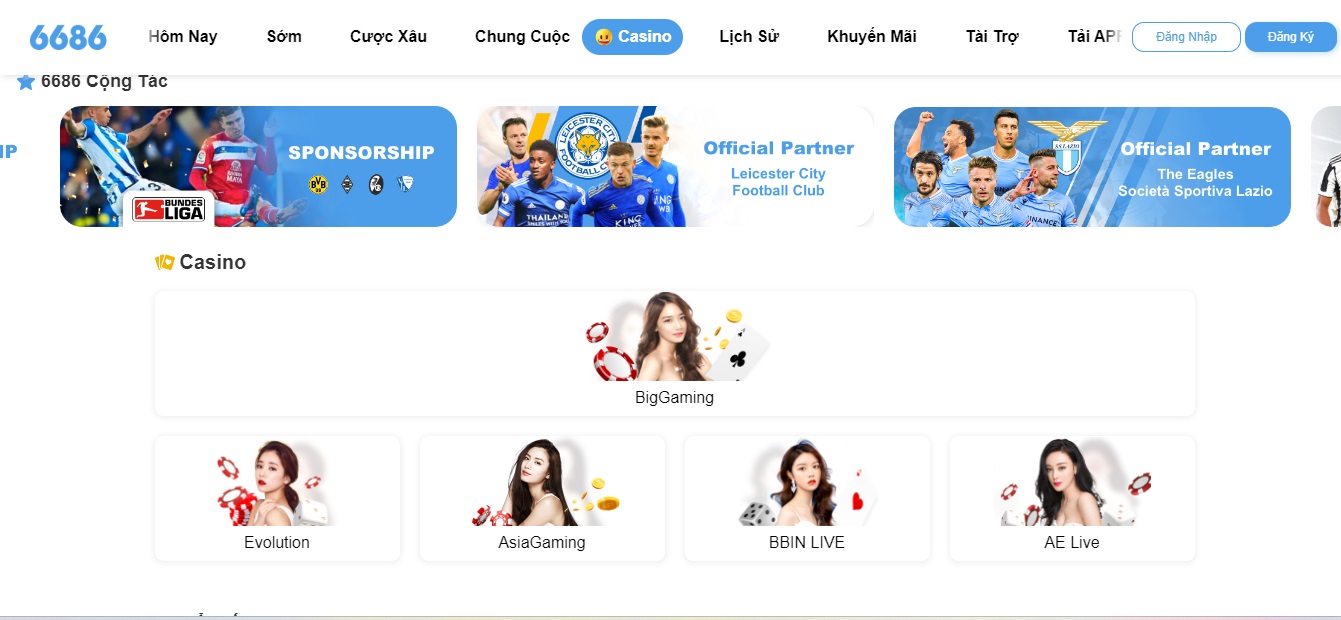Click the blue star icon beside 6686 Cộng Tác
The image size is (1341, 620).
coord(26,82)
